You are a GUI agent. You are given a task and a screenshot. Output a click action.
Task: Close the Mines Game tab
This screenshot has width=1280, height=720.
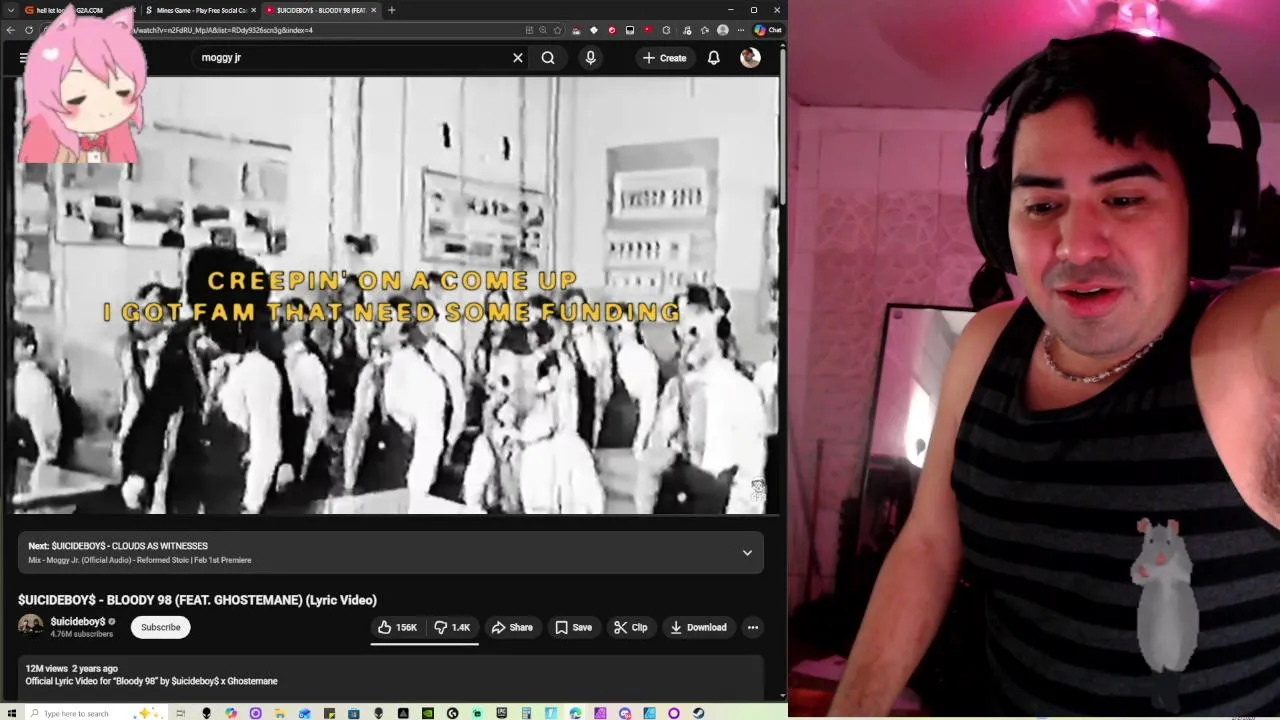253,10
